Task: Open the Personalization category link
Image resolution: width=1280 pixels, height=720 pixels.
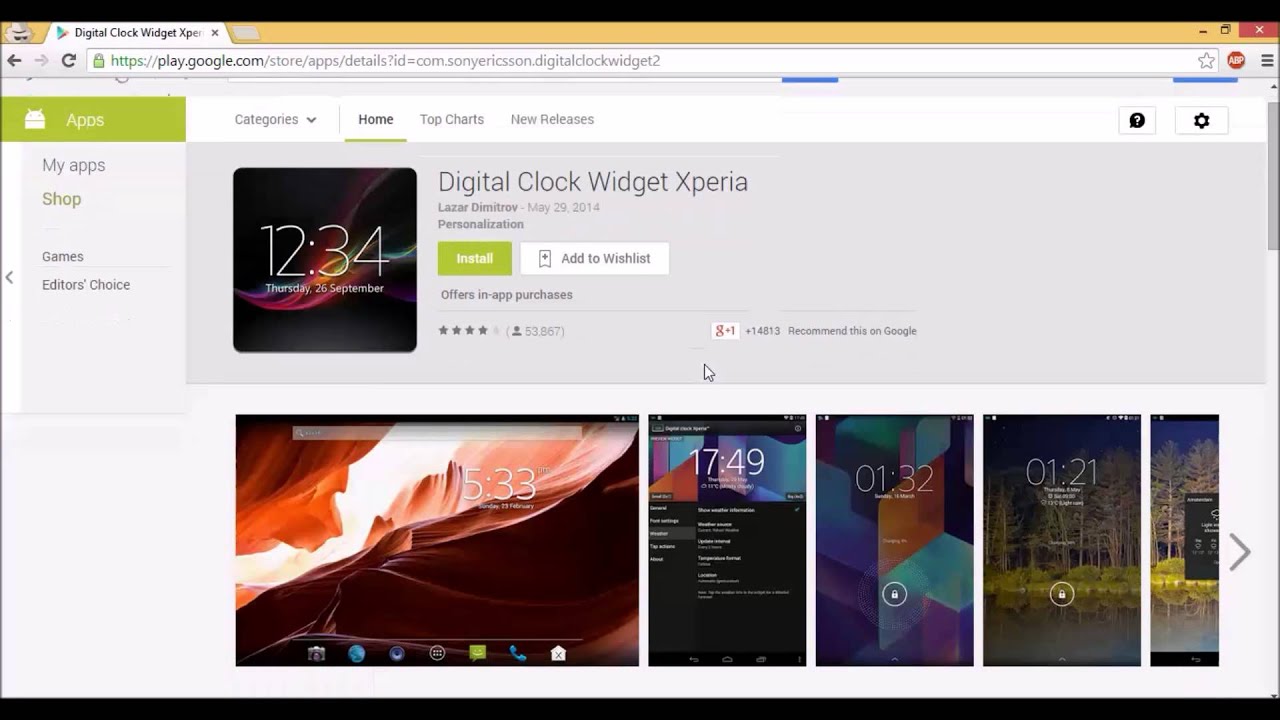Action: [x=481, y=224]
